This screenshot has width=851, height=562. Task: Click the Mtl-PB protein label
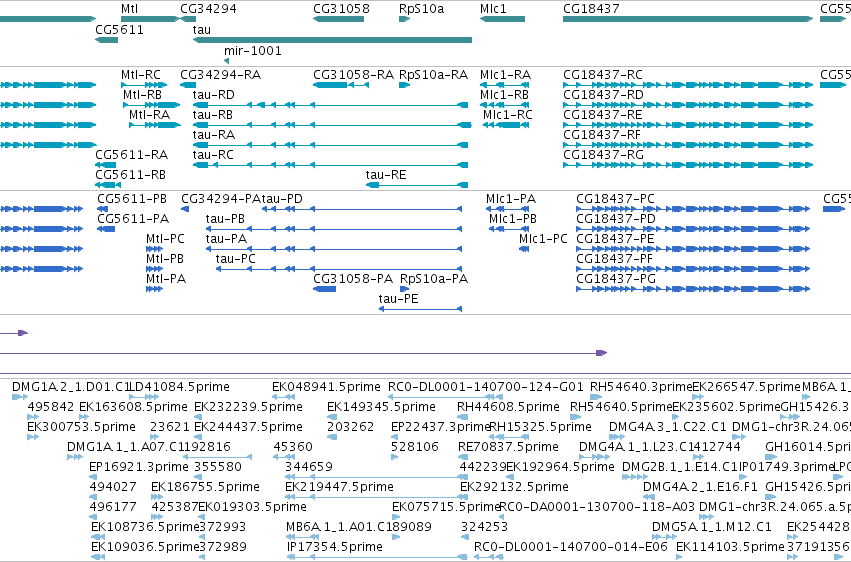[165, 259]
